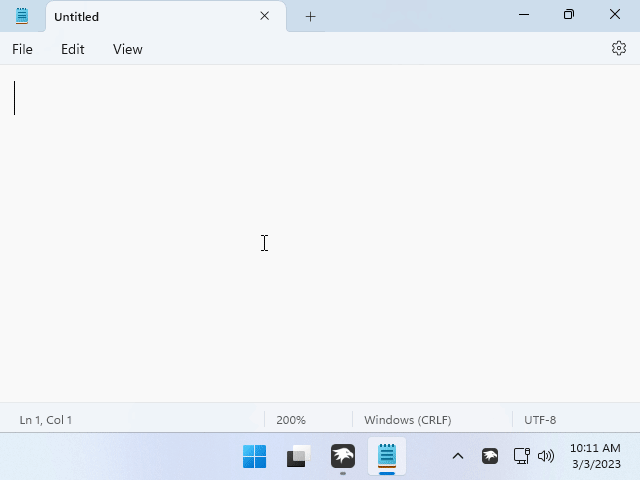The height and width of the screenshot is (480, 640).
Task: Launch the eagle app on taskbar
Action: 343,457
